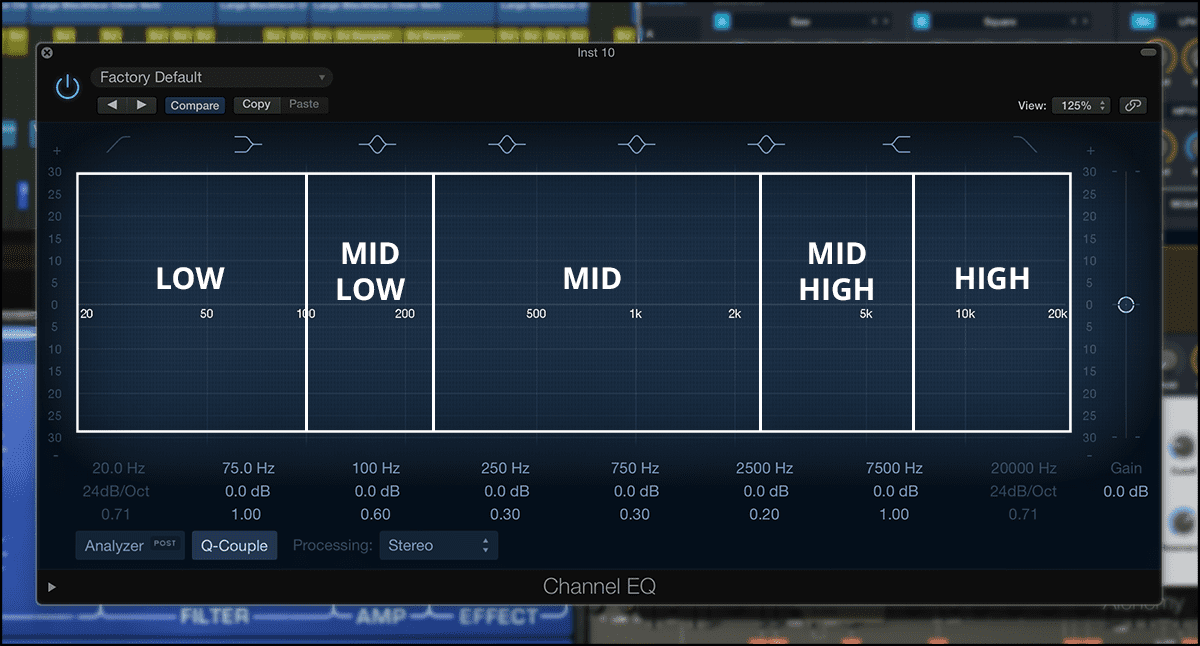Screen dimensions: 1200x646
Task: Click the 2500 Hz frequency value field
Action: [765, 467]
